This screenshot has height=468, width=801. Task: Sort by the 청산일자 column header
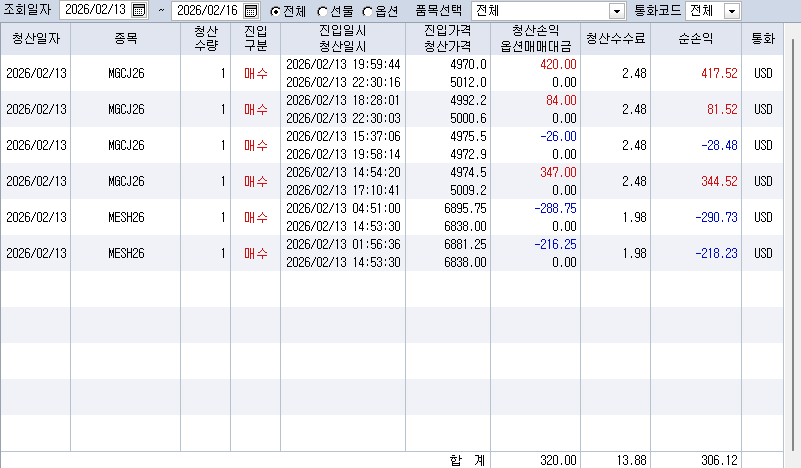pyautogui.click(x=36, y=39)
